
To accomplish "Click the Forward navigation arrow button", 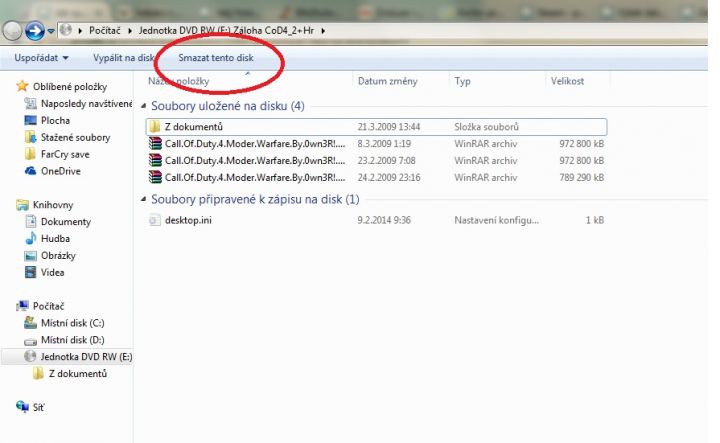I will (34, 31).
